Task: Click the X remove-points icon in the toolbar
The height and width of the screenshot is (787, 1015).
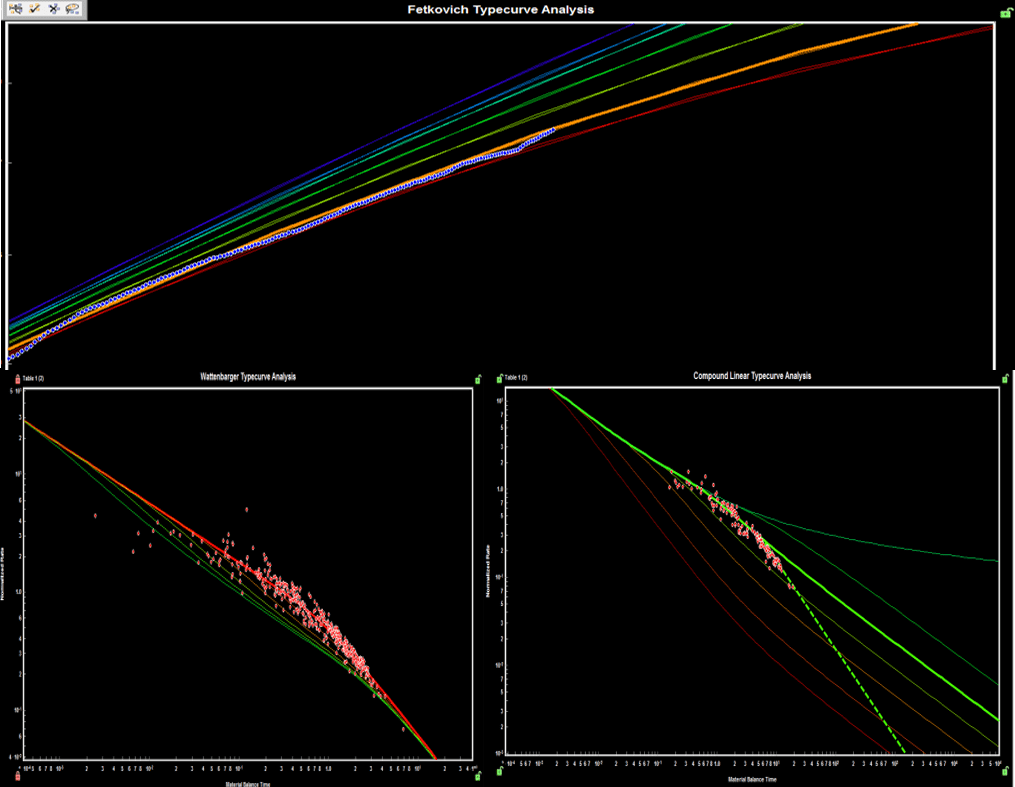Action: pyautogui.click(x=54, y=8)
